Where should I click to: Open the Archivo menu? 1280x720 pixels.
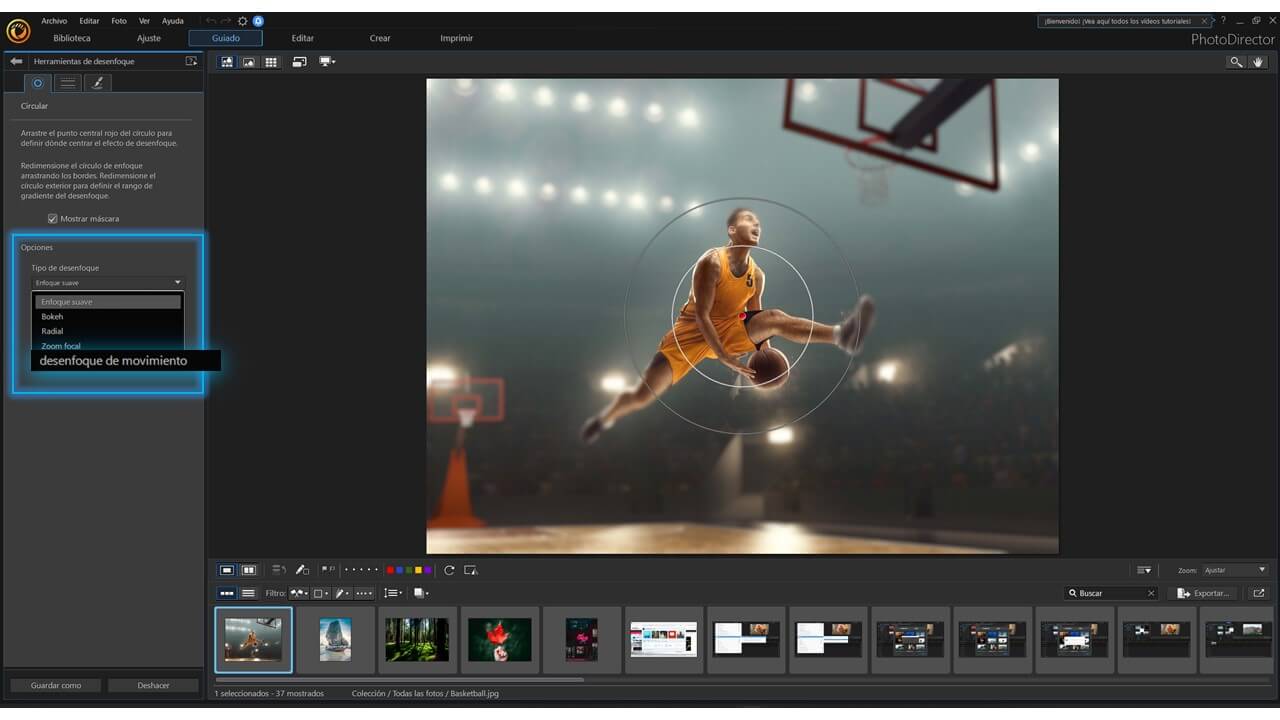(54, 21)
